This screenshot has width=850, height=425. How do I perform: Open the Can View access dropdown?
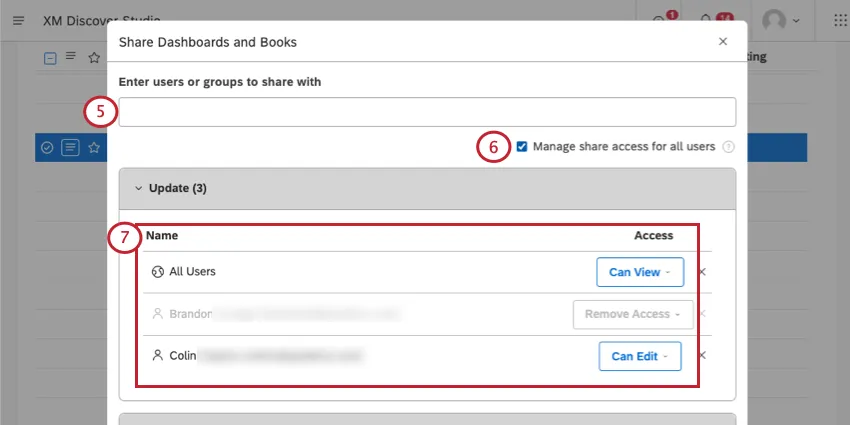pyautogui.click(x=639, y=272)
